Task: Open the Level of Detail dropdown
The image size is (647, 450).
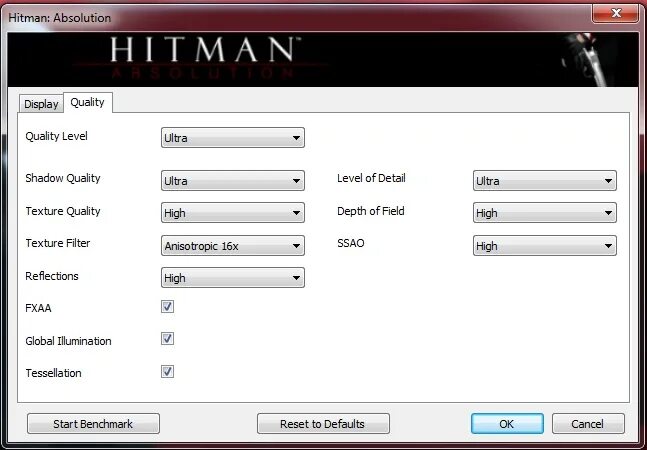Action: point(545,181)
